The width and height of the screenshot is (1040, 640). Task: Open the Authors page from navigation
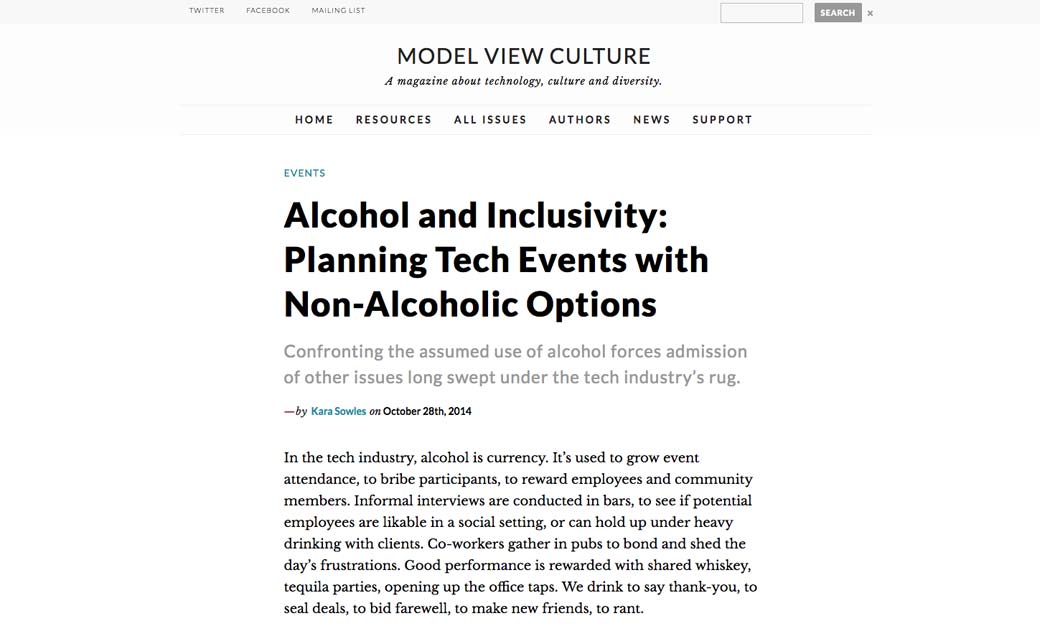click(x=580, y=120)
